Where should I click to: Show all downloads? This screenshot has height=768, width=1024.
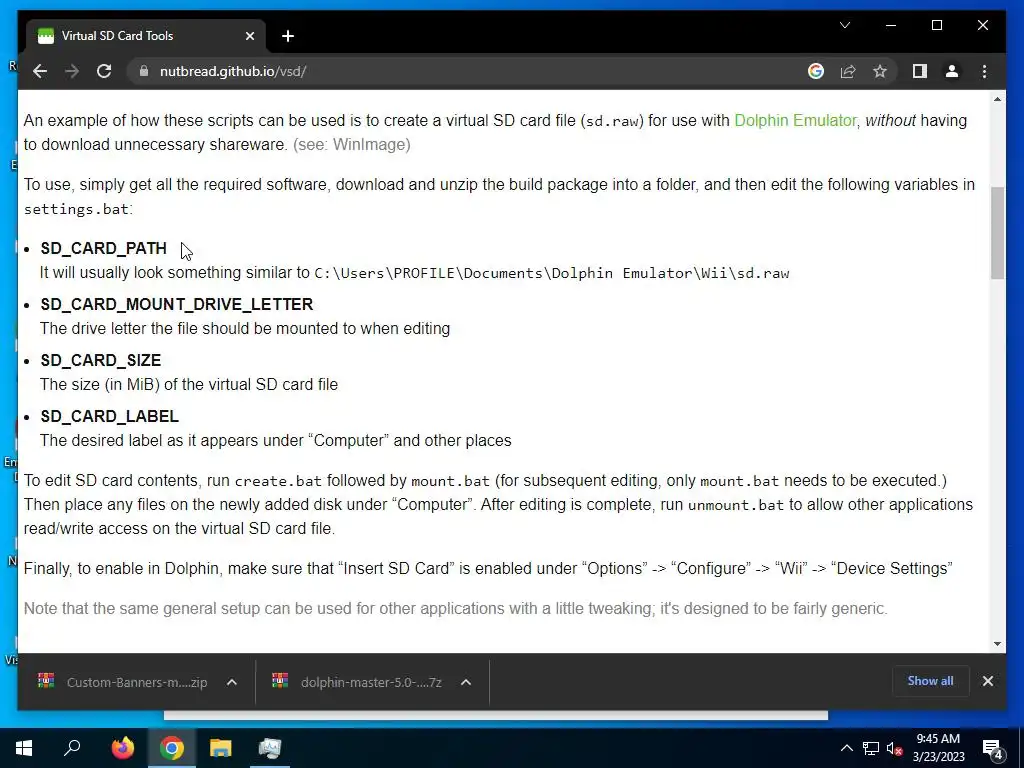tap(930, 681)
